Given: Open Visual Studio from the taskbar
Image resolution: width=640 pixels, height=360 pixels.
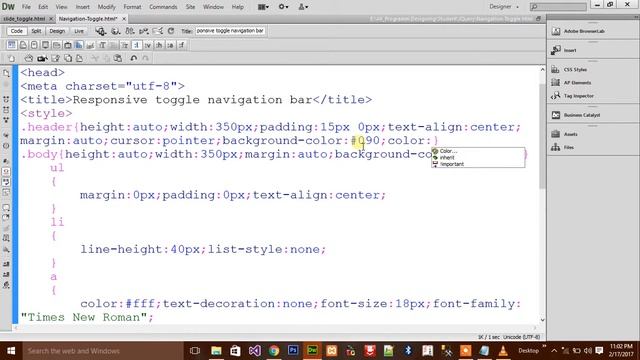Looking at the screenshot, I should (255, 351).
